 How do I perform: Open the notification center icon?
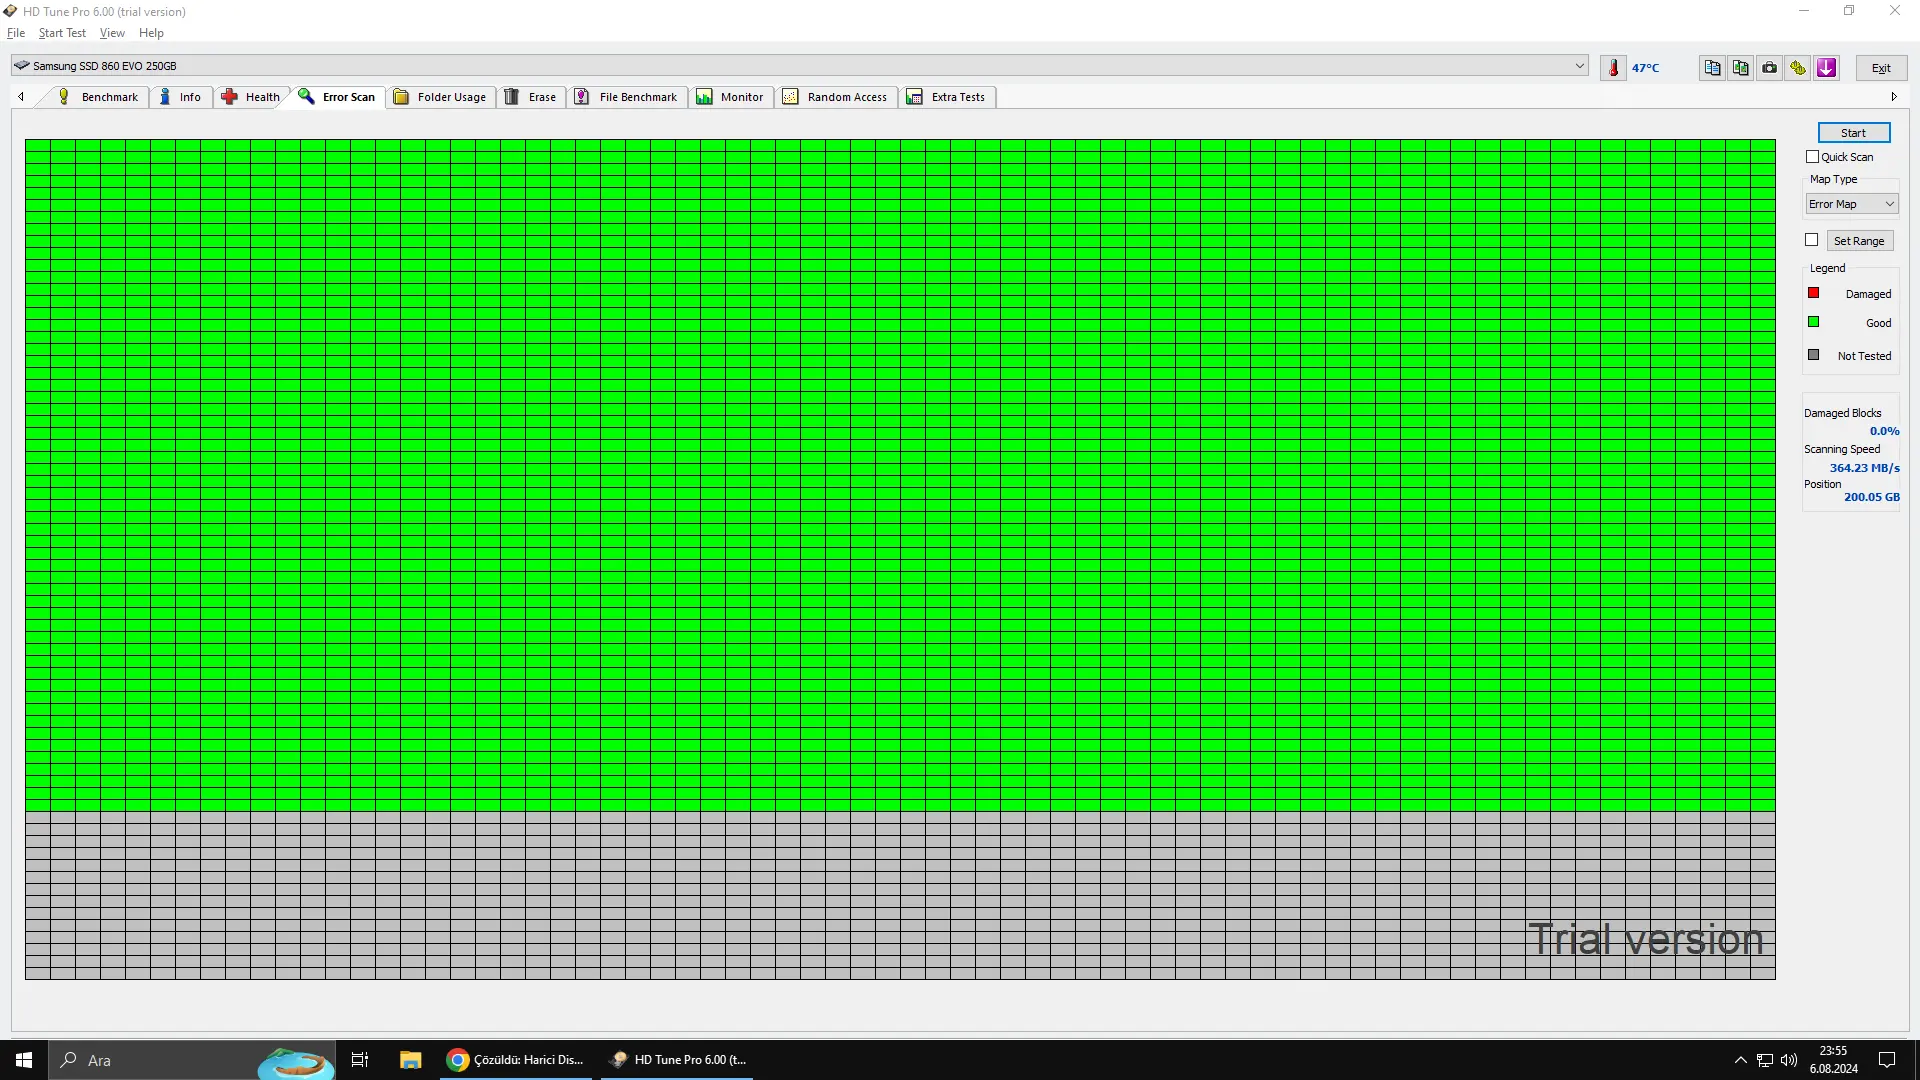click(x=1887, y=1060)
